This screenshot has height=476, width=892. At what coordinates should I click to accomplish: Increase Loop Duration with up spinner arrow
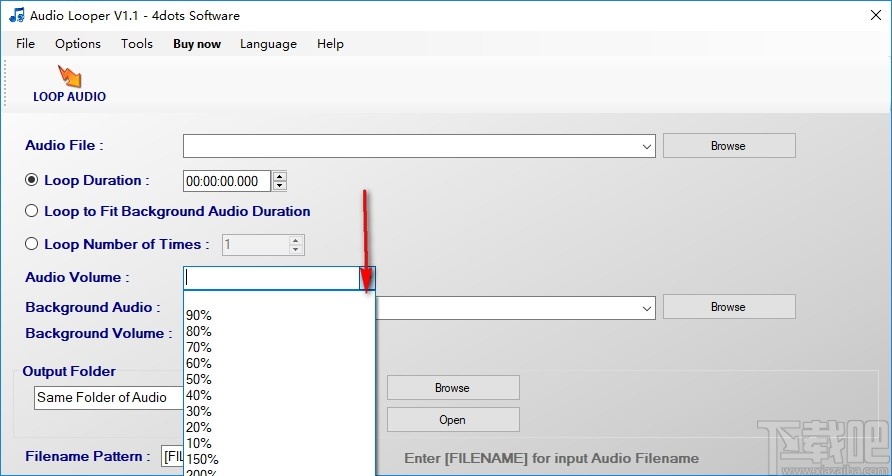point(279,176)
